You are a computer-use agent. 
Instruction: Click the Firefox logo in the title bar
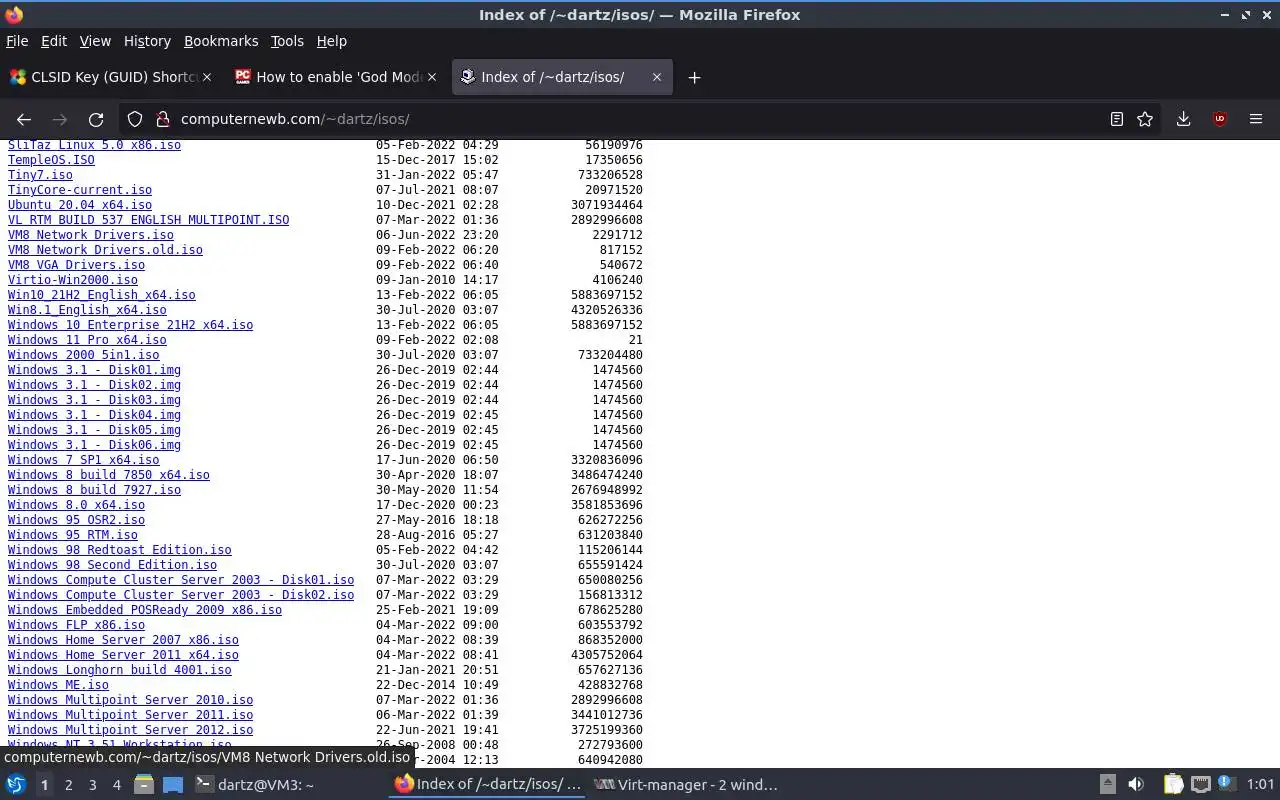(x=14, y=15)
